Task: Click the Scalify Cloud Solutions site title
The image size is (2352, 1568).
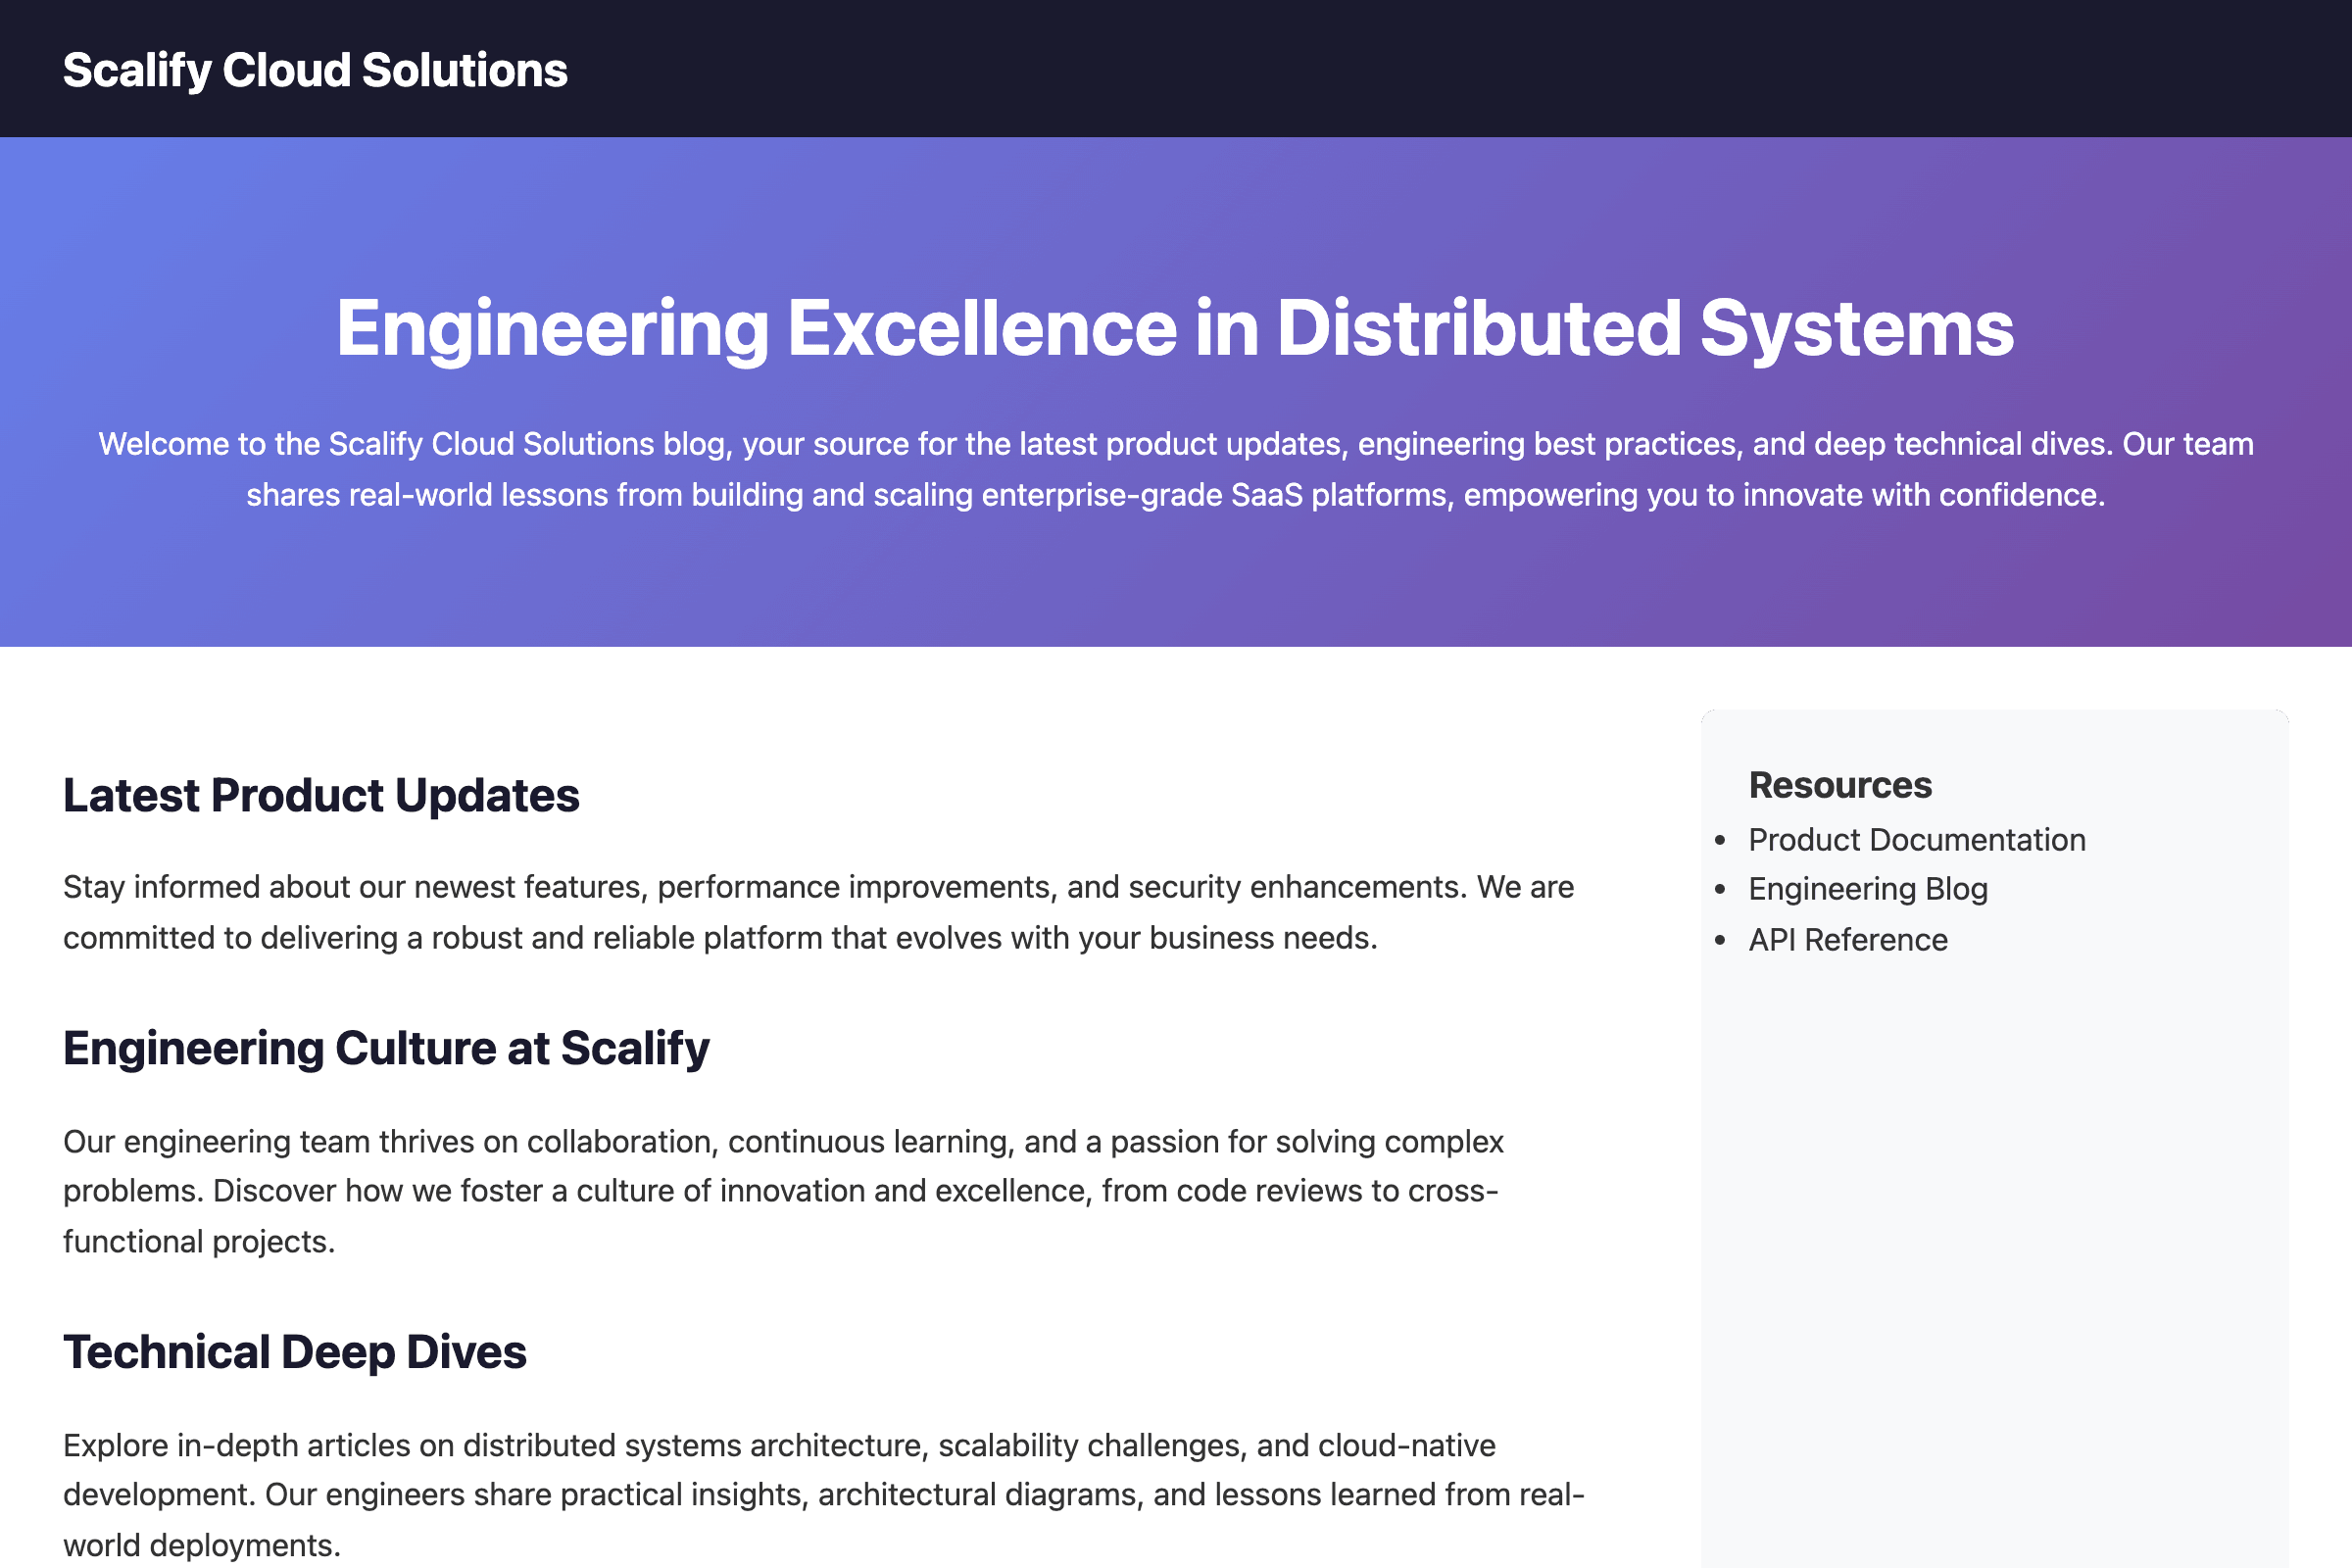Action: coord(315,70)
